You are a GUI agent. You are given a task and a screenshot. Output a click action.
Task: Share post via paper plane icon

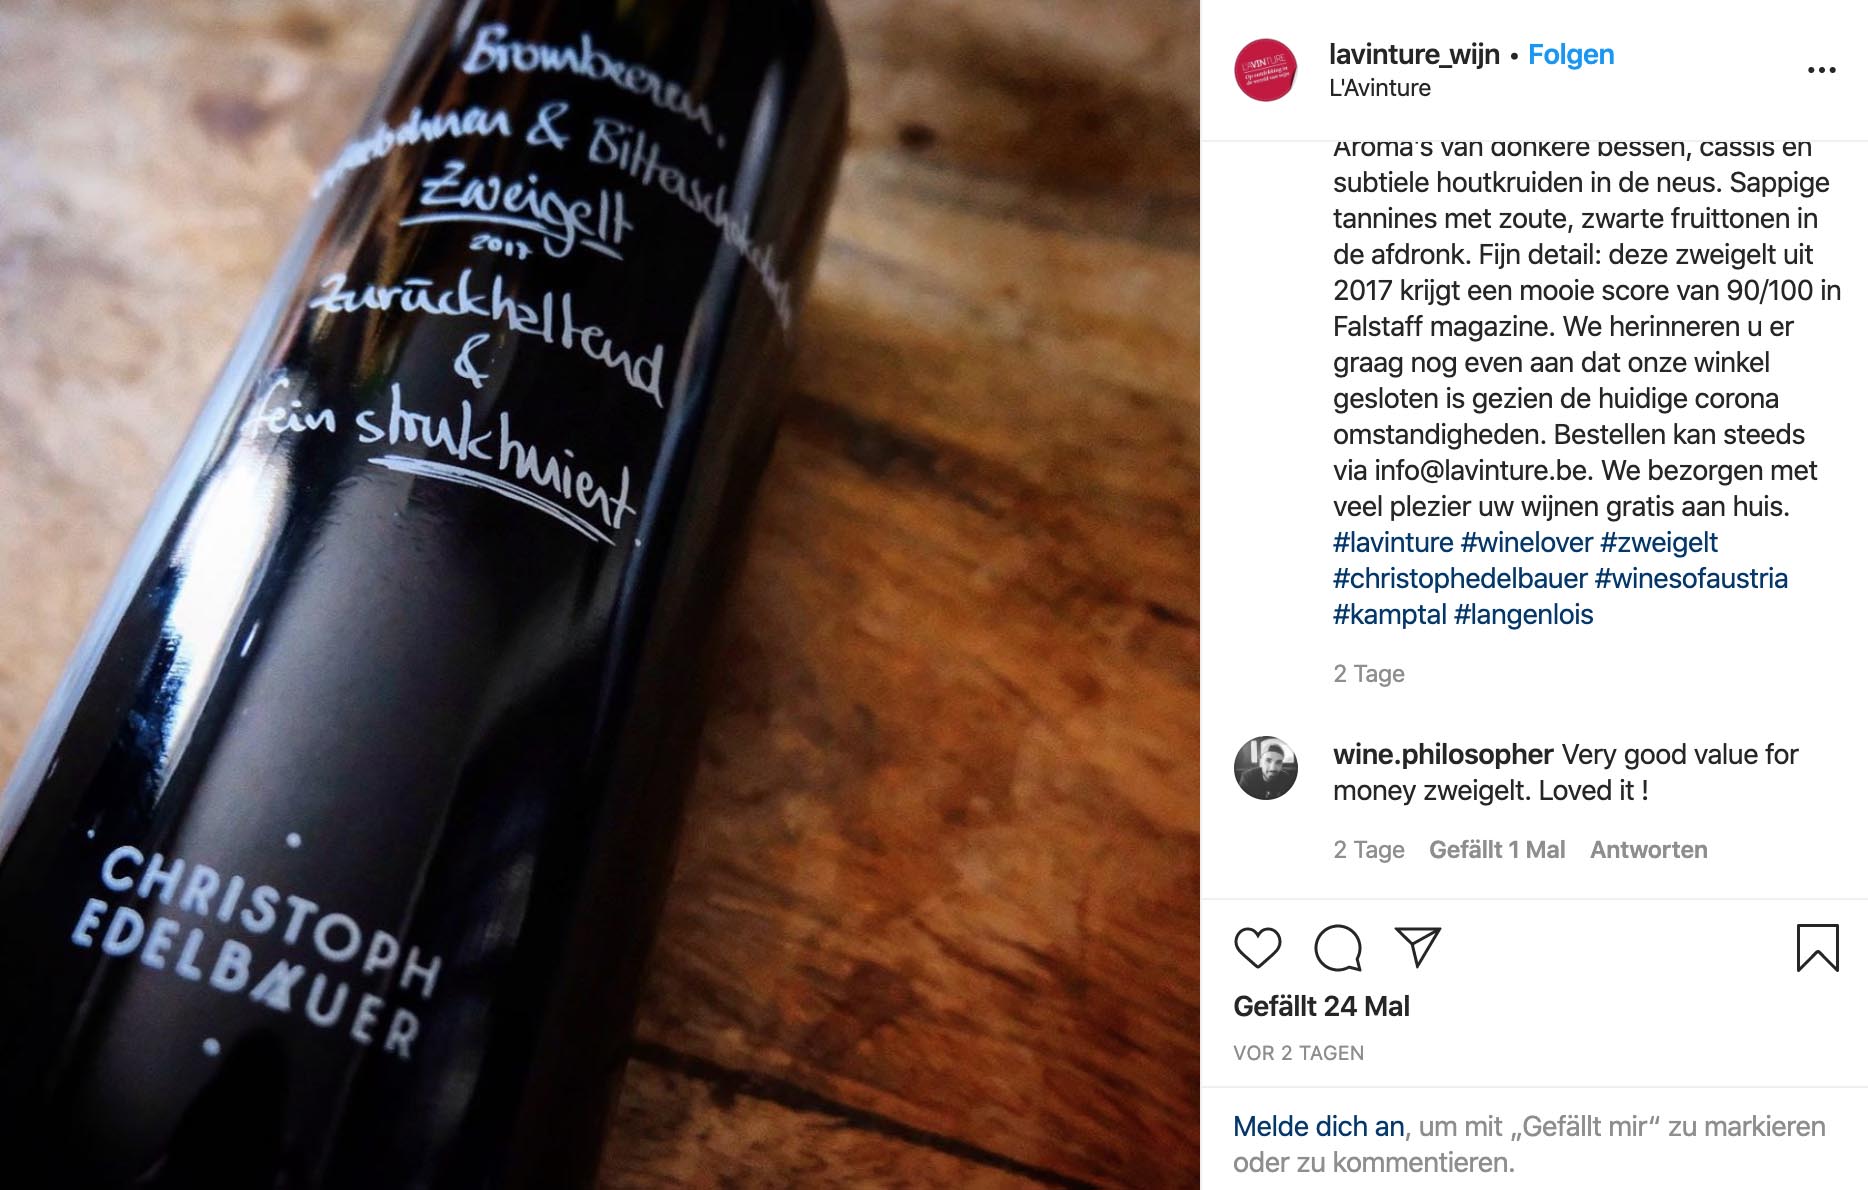[1417, 947]
